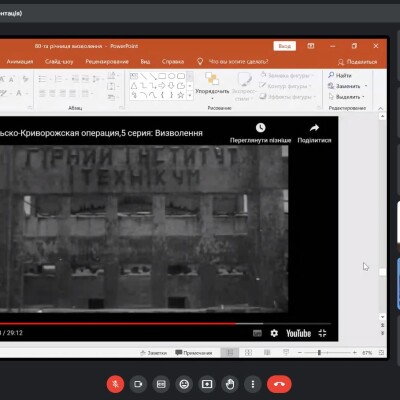Raise hand in the meeting
This screenshot has height=400, width=400.
click(230, 384)
